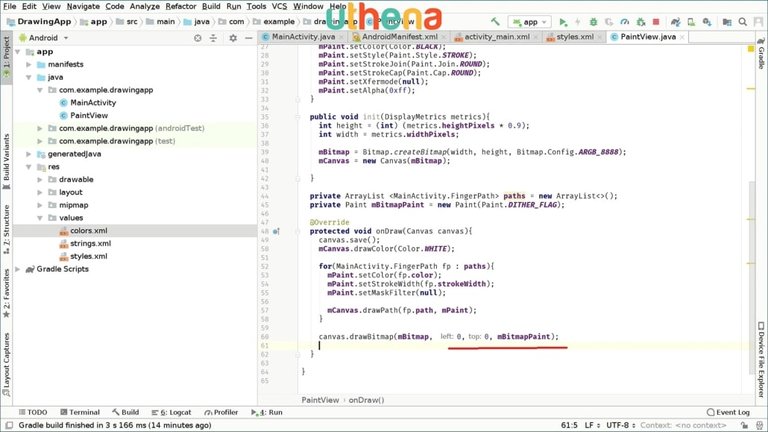Image resolution: width=768 pixels, height=432 pixels.
Task: Click the green Run app button
Action: (x=564, y=21)
